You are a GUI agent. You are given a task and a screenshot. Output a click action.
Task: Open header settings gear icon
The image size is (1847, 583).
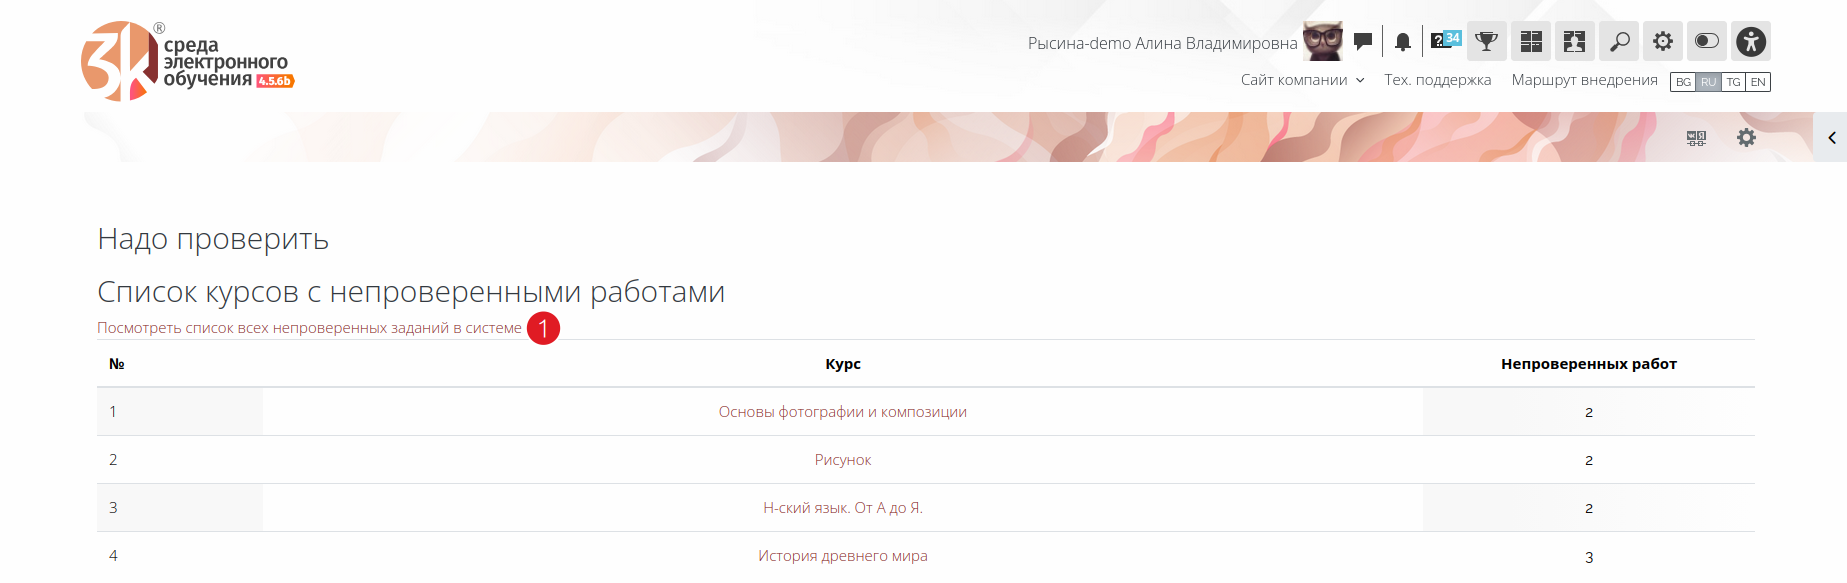click(x=1662, y=41)
